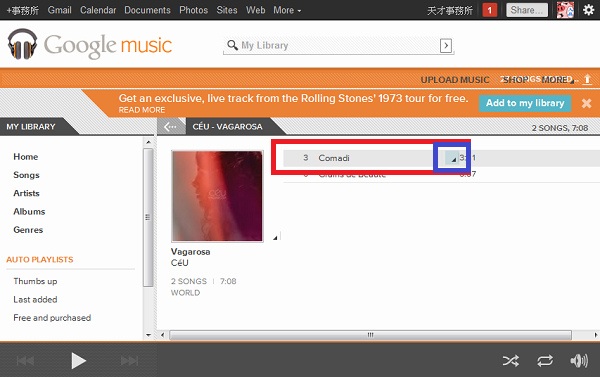Click the horizontal scrollbar thumb
Image resolution: width=600 pixels, height=377 pixels.
coord(370,335)
